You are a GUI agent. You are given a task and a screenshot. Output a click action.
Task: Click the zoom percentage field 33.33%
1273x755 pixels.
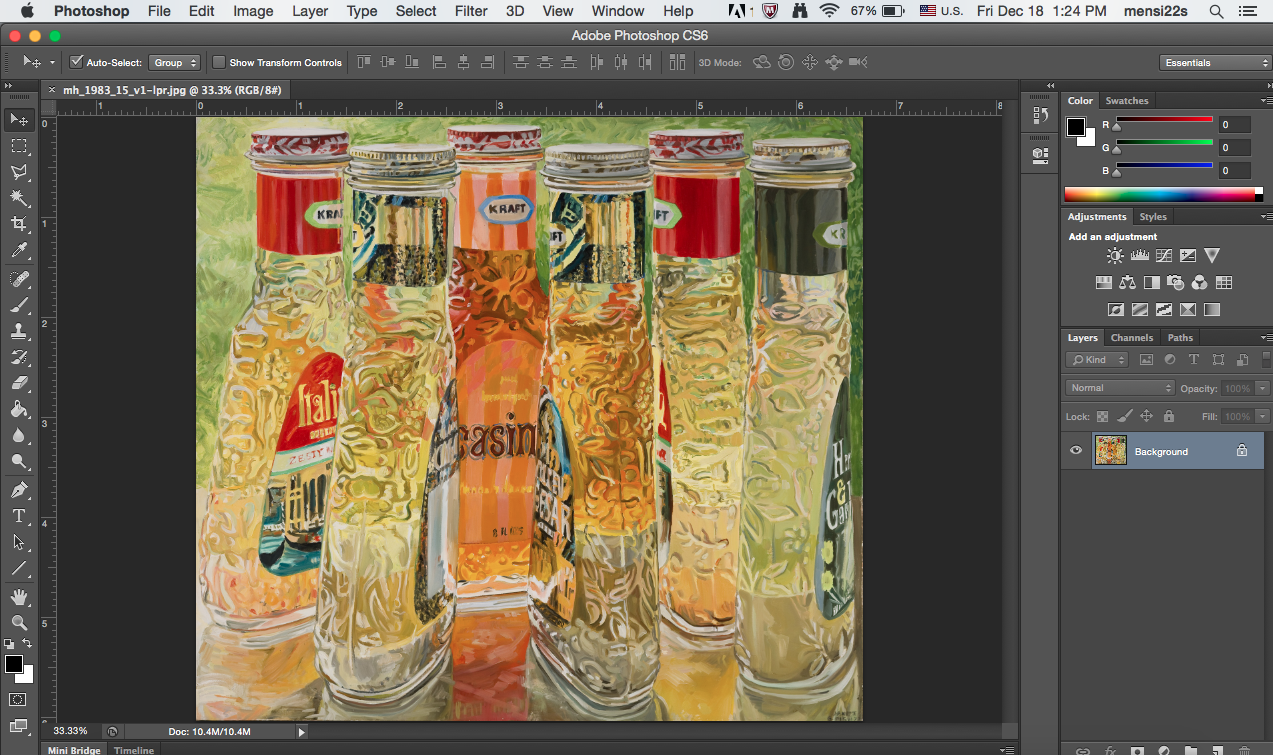(x=70, y=731)
